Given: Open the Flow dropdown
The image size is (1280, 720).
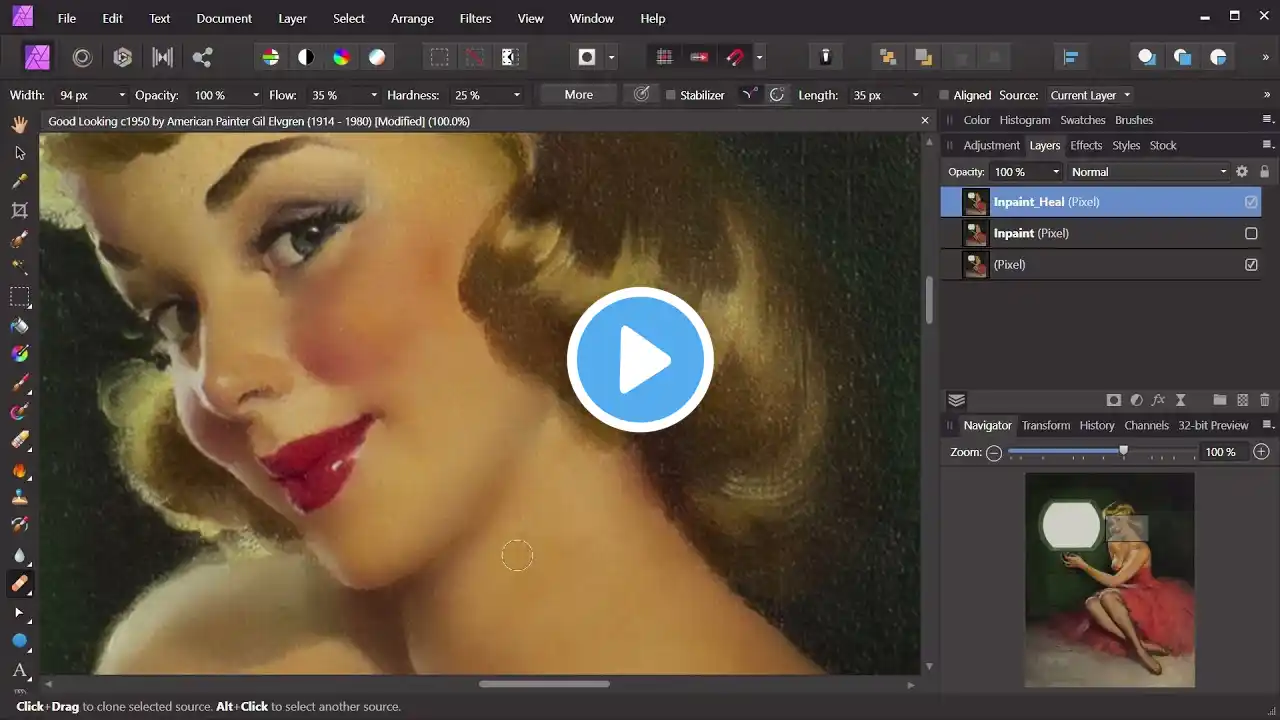Looking at the screenshot, I should tap(374, 95).
